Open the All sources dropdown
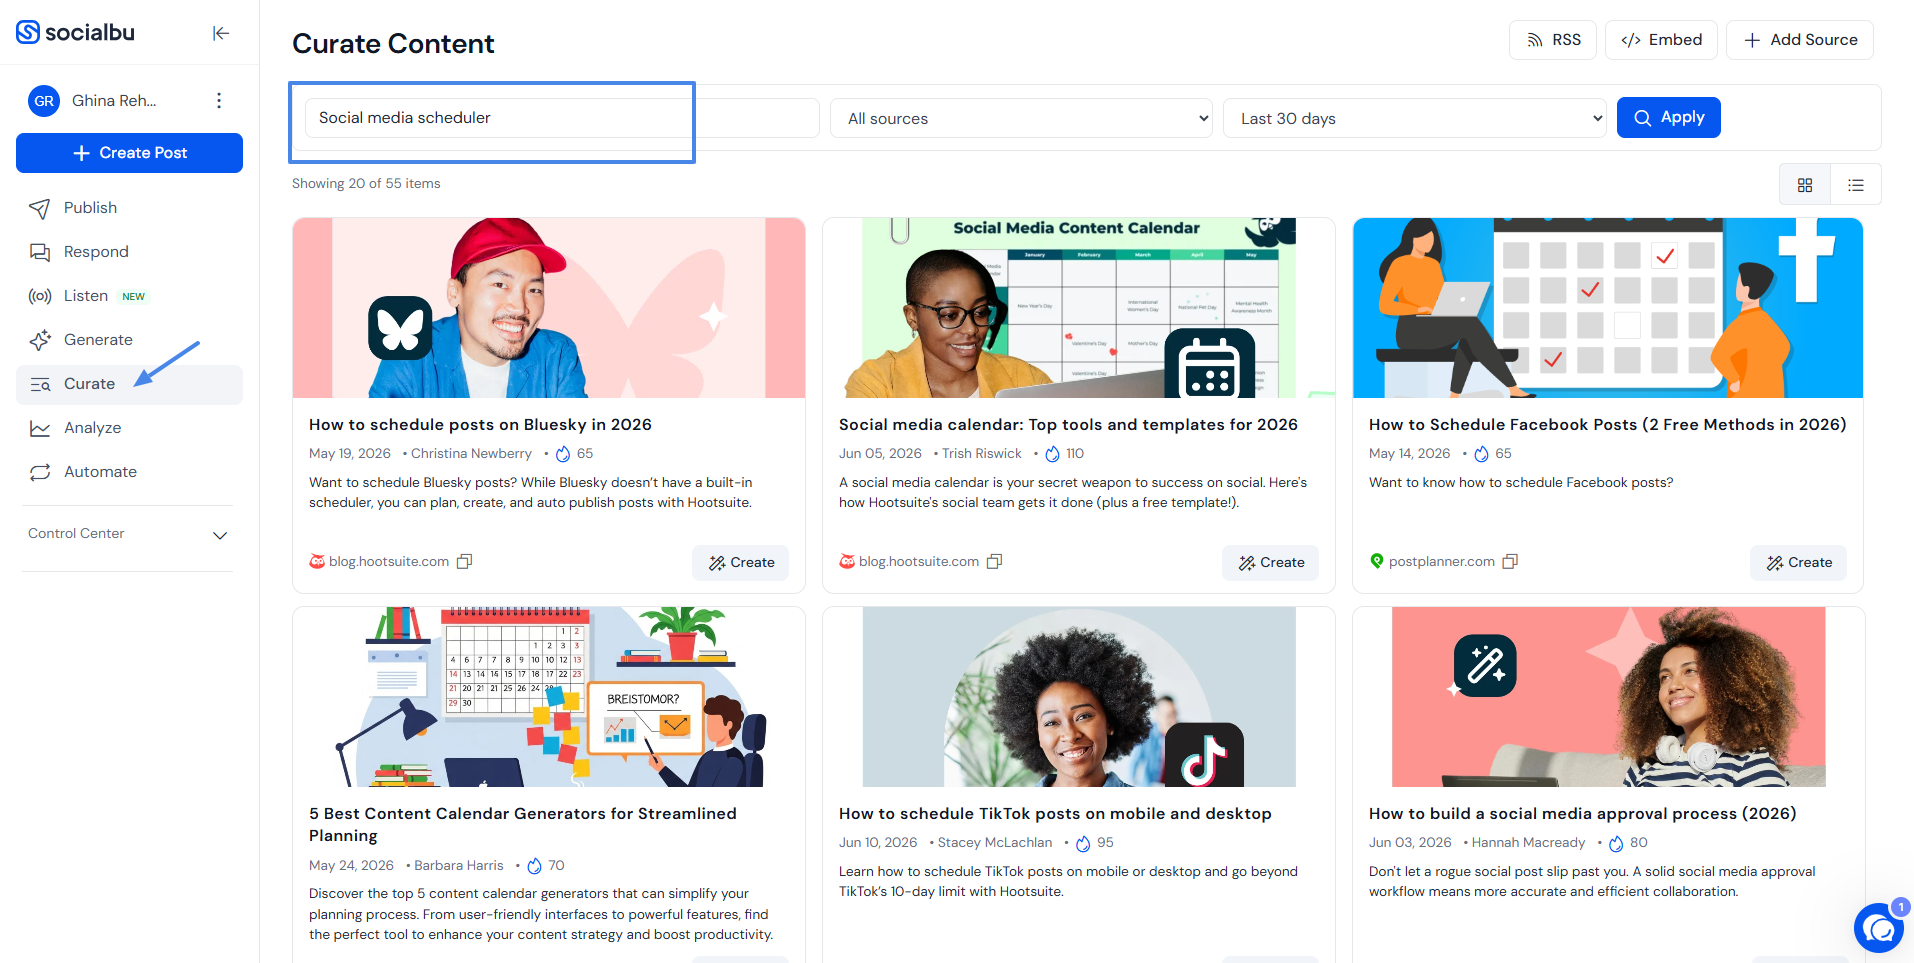This screenshot has height=963, width=1914. tap(1021, 118)
